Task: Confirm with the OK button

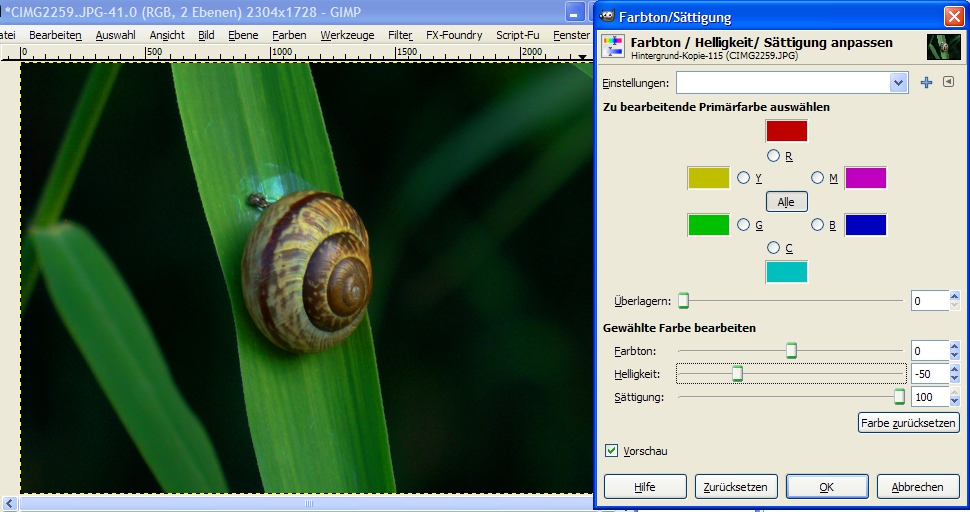Action: (827, 487)
